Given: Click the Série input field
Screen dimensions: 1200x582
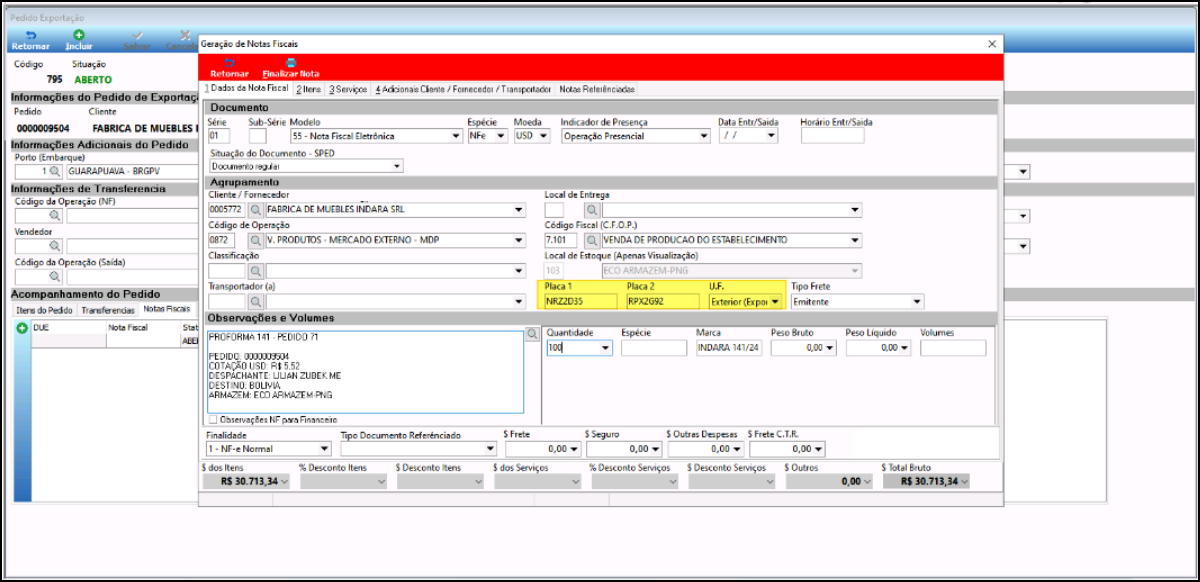Looking at the screenshot, I should click(219, 136).
